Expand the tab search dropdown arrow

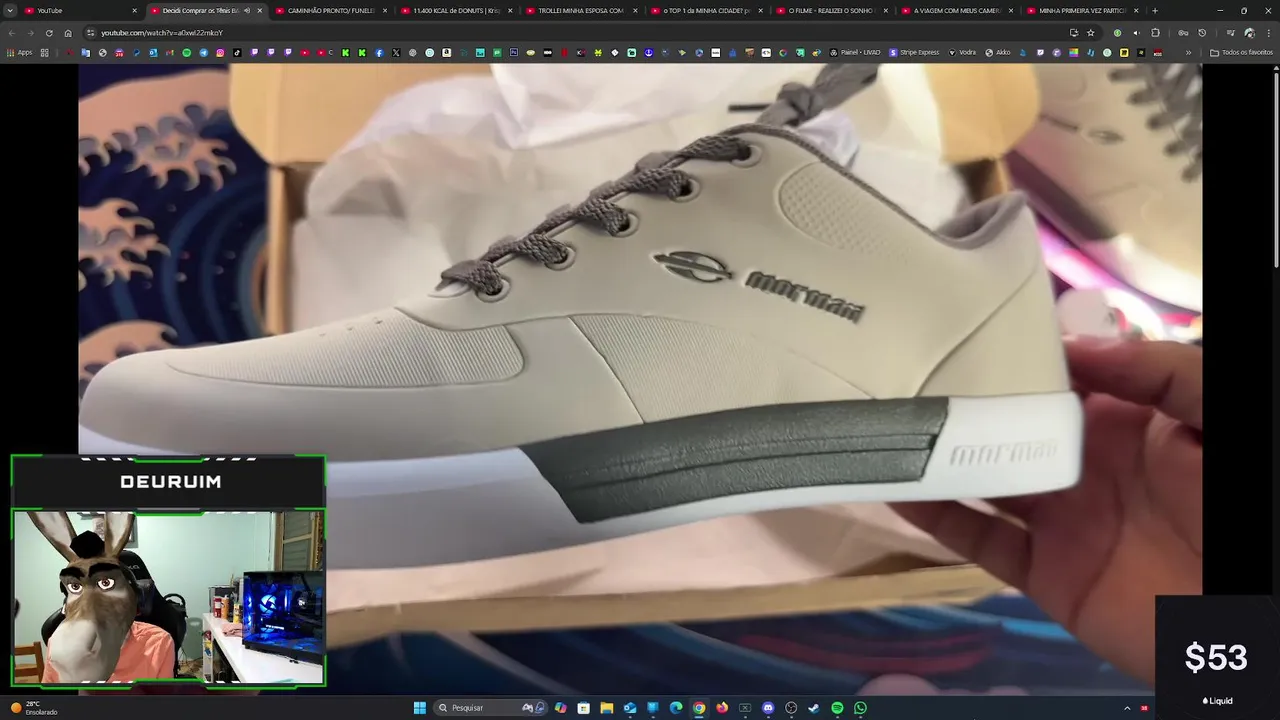point(11,10)
